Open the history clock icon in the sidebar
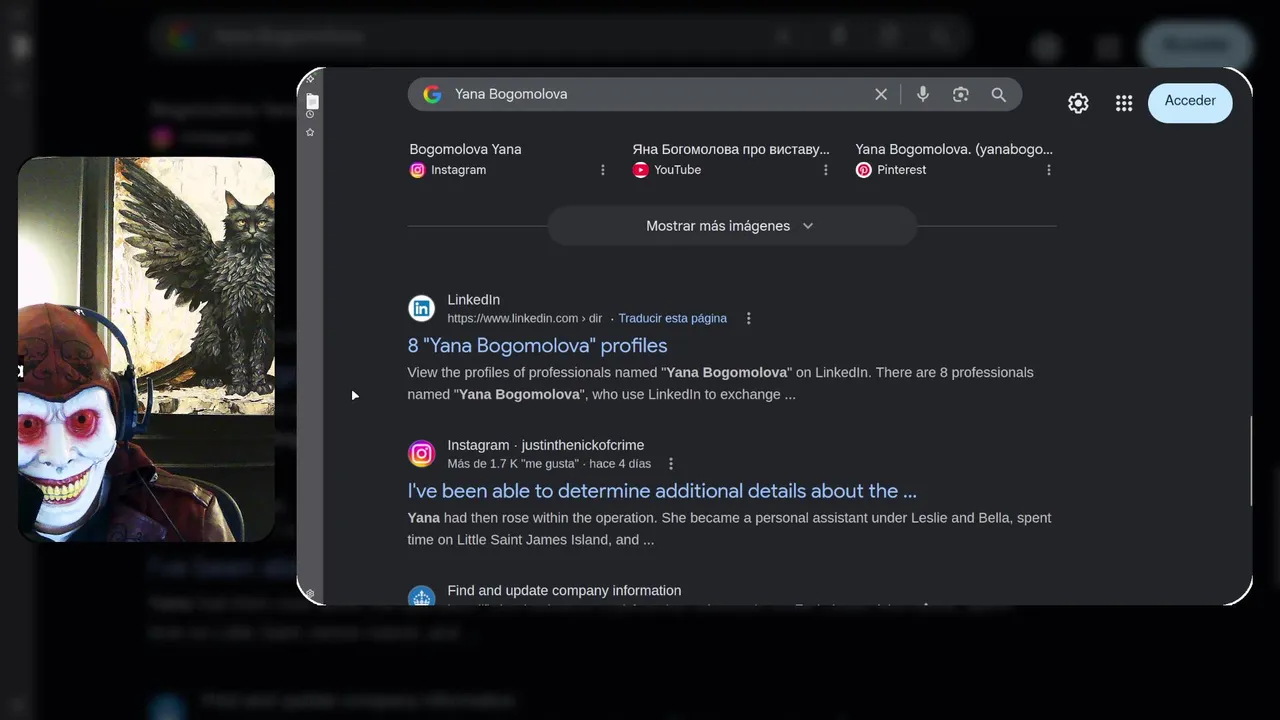Viewport: 1280px width, 720px height. (x=310, y=115)
